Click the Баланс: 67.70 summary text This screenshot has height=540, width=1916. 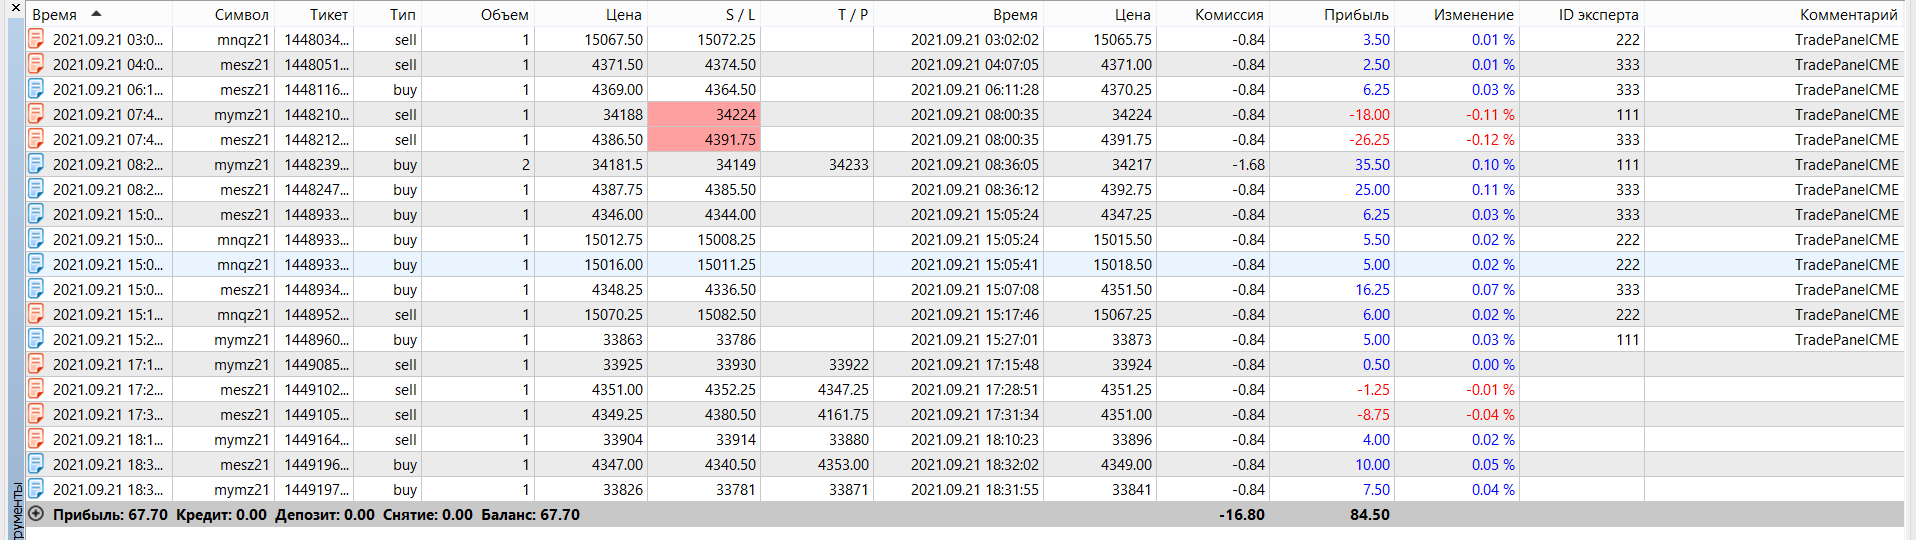[x=531, y=515]
